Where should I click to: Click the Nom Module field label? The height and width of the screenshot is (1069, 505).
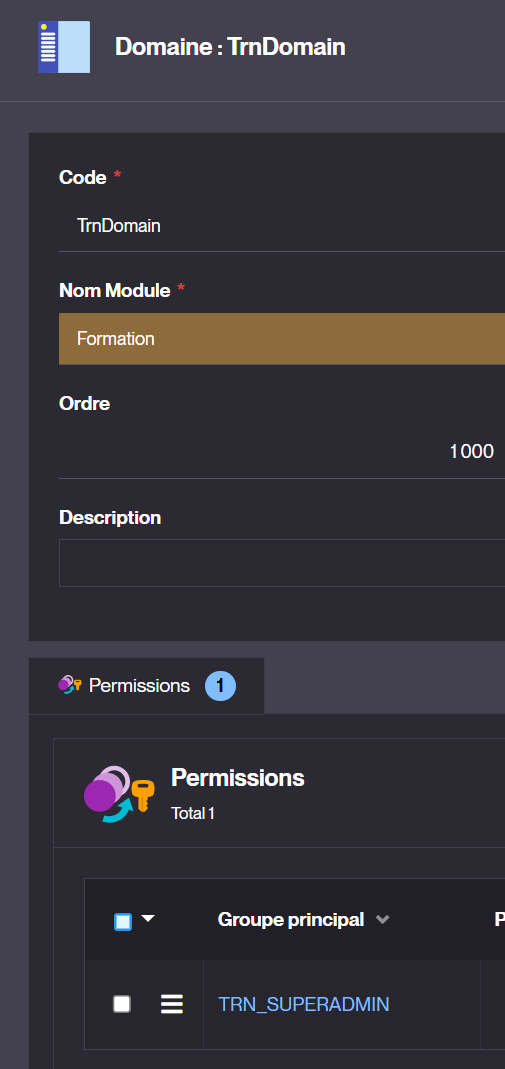[114, 290]
